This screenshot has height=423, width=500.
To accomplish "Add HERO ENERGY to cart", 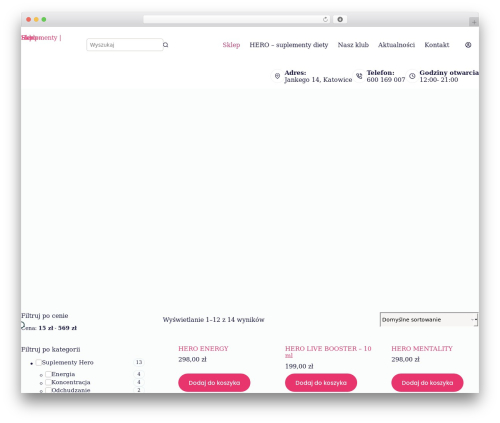I will click(x=214, y=383).
